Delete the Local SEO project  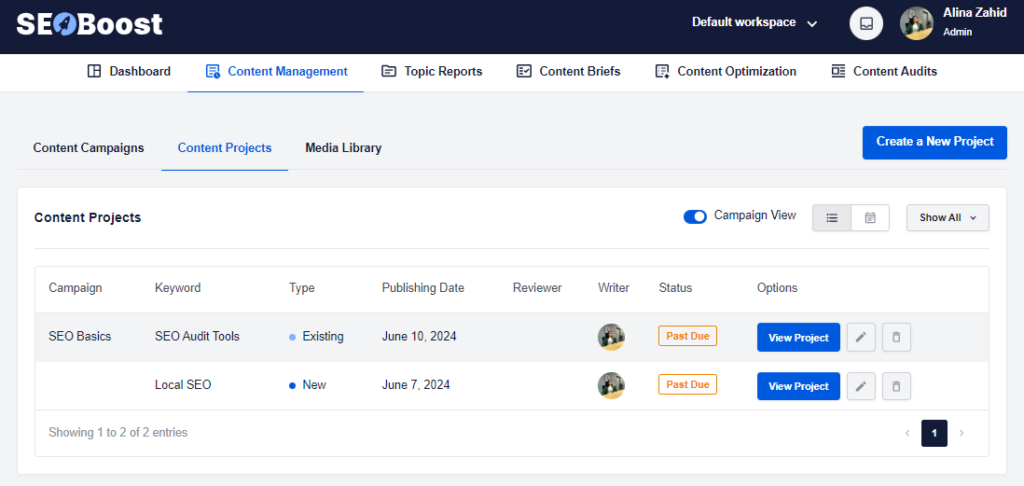click(x=896, y=386)
